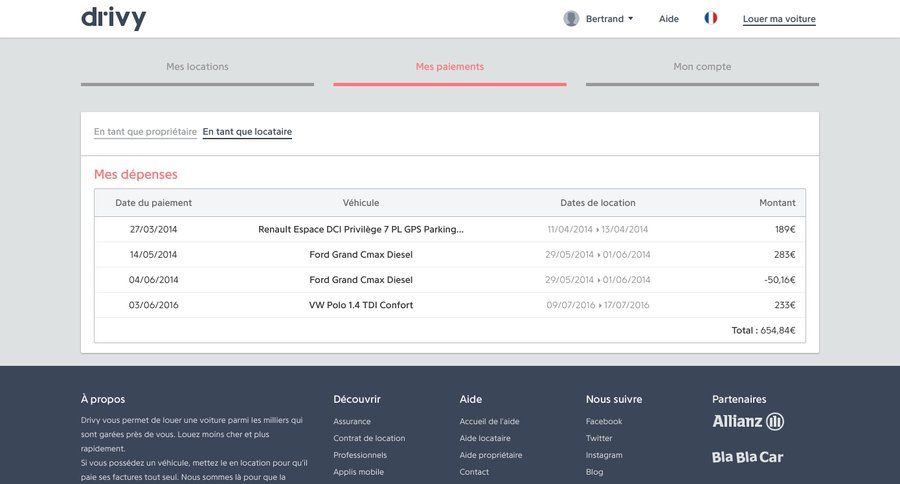Select the Mes paiements tab

click(450, 67)
